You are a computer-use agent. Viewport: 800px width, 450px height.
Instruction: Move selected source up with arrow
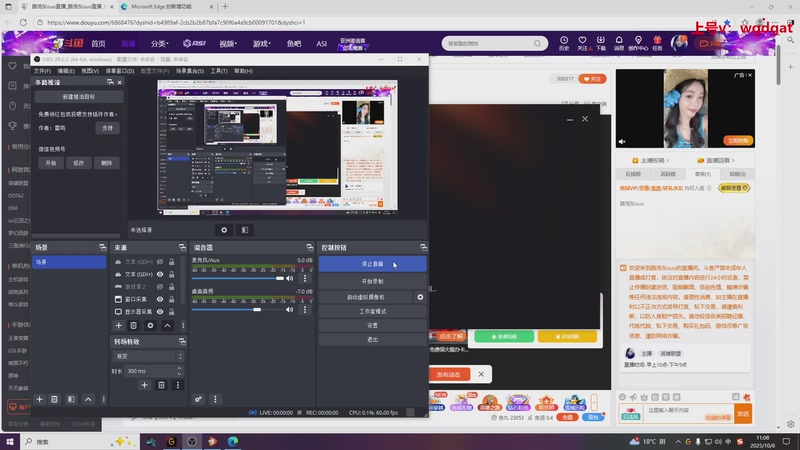[167, 326]
